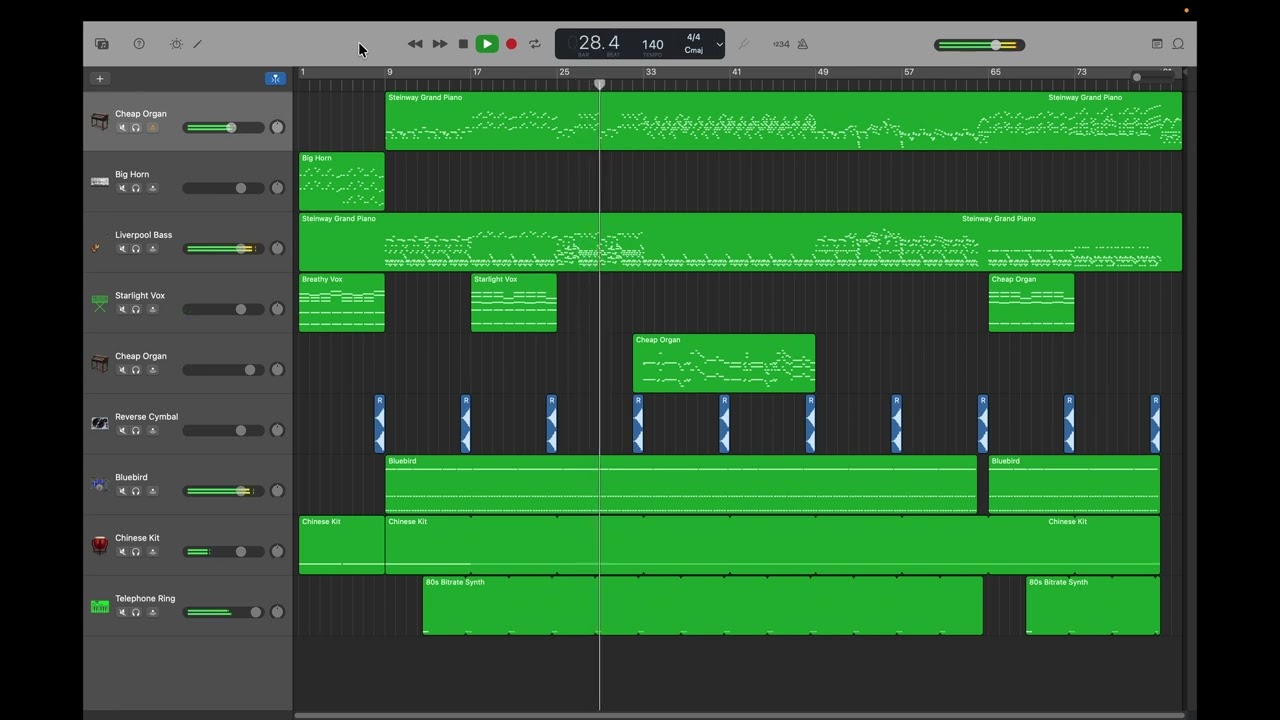This screenshot has width=1280, height=720.
Task: Select the first 80s Bitrate Synth region
Action: click(x=703, y=605)
